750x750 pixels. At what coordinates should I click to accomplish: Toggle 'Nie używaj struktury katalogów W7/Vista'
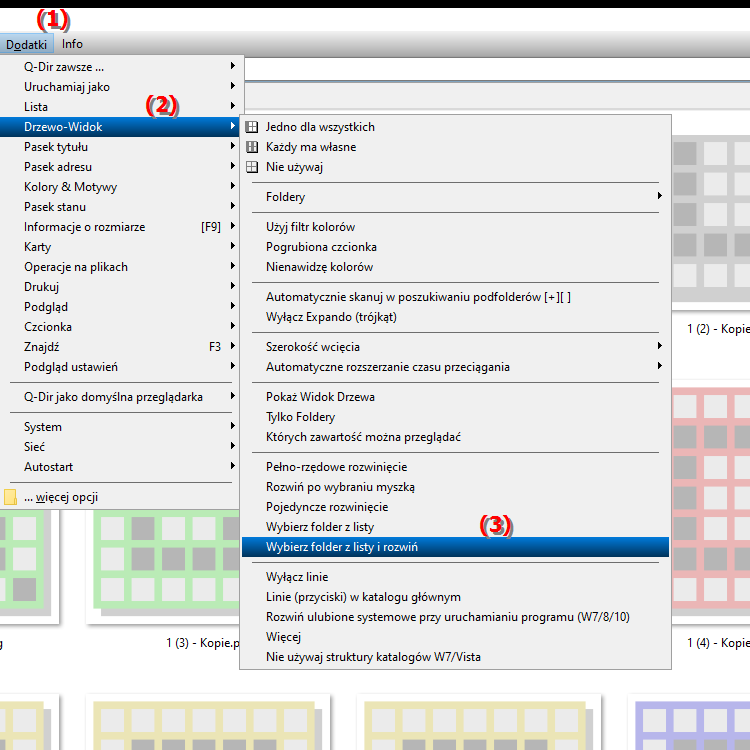[455, 657]
